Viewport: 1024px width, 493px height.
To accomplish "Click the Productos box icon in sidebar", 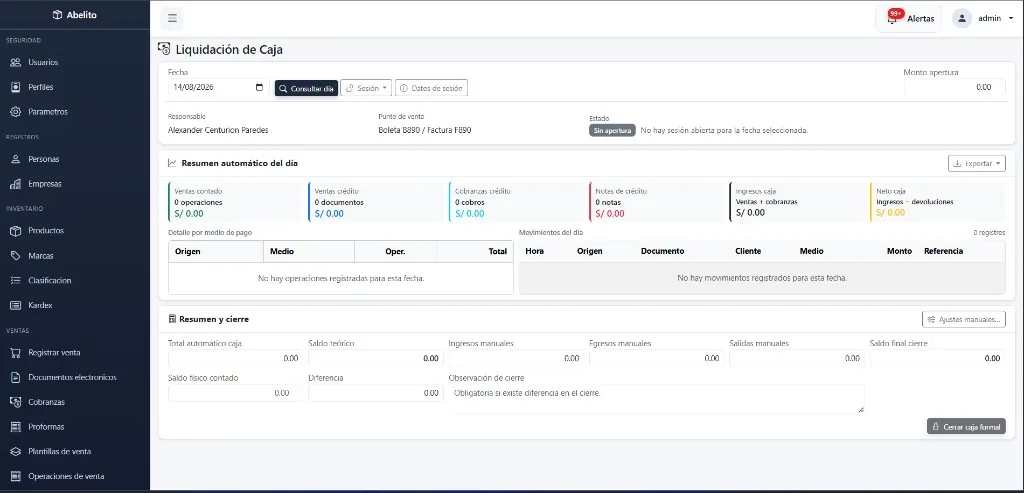I will (16, 231).
